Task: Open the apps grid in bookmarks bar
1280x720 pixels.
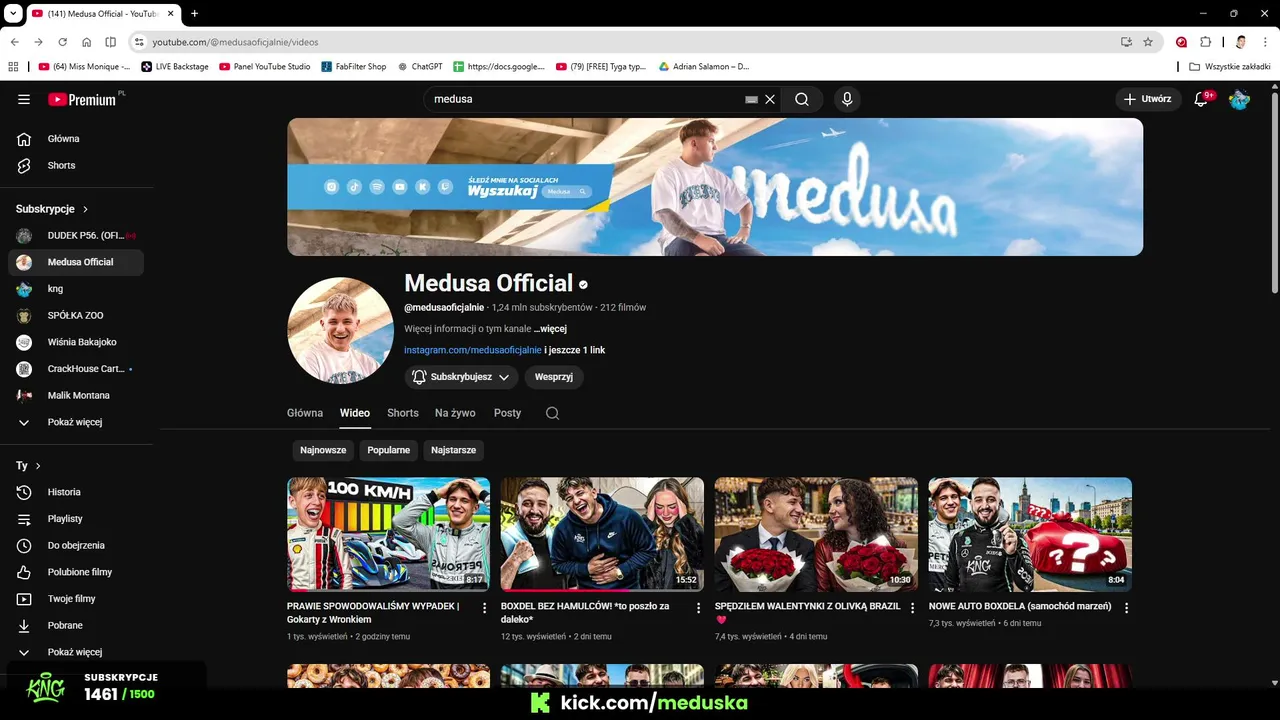Action: 13,67
